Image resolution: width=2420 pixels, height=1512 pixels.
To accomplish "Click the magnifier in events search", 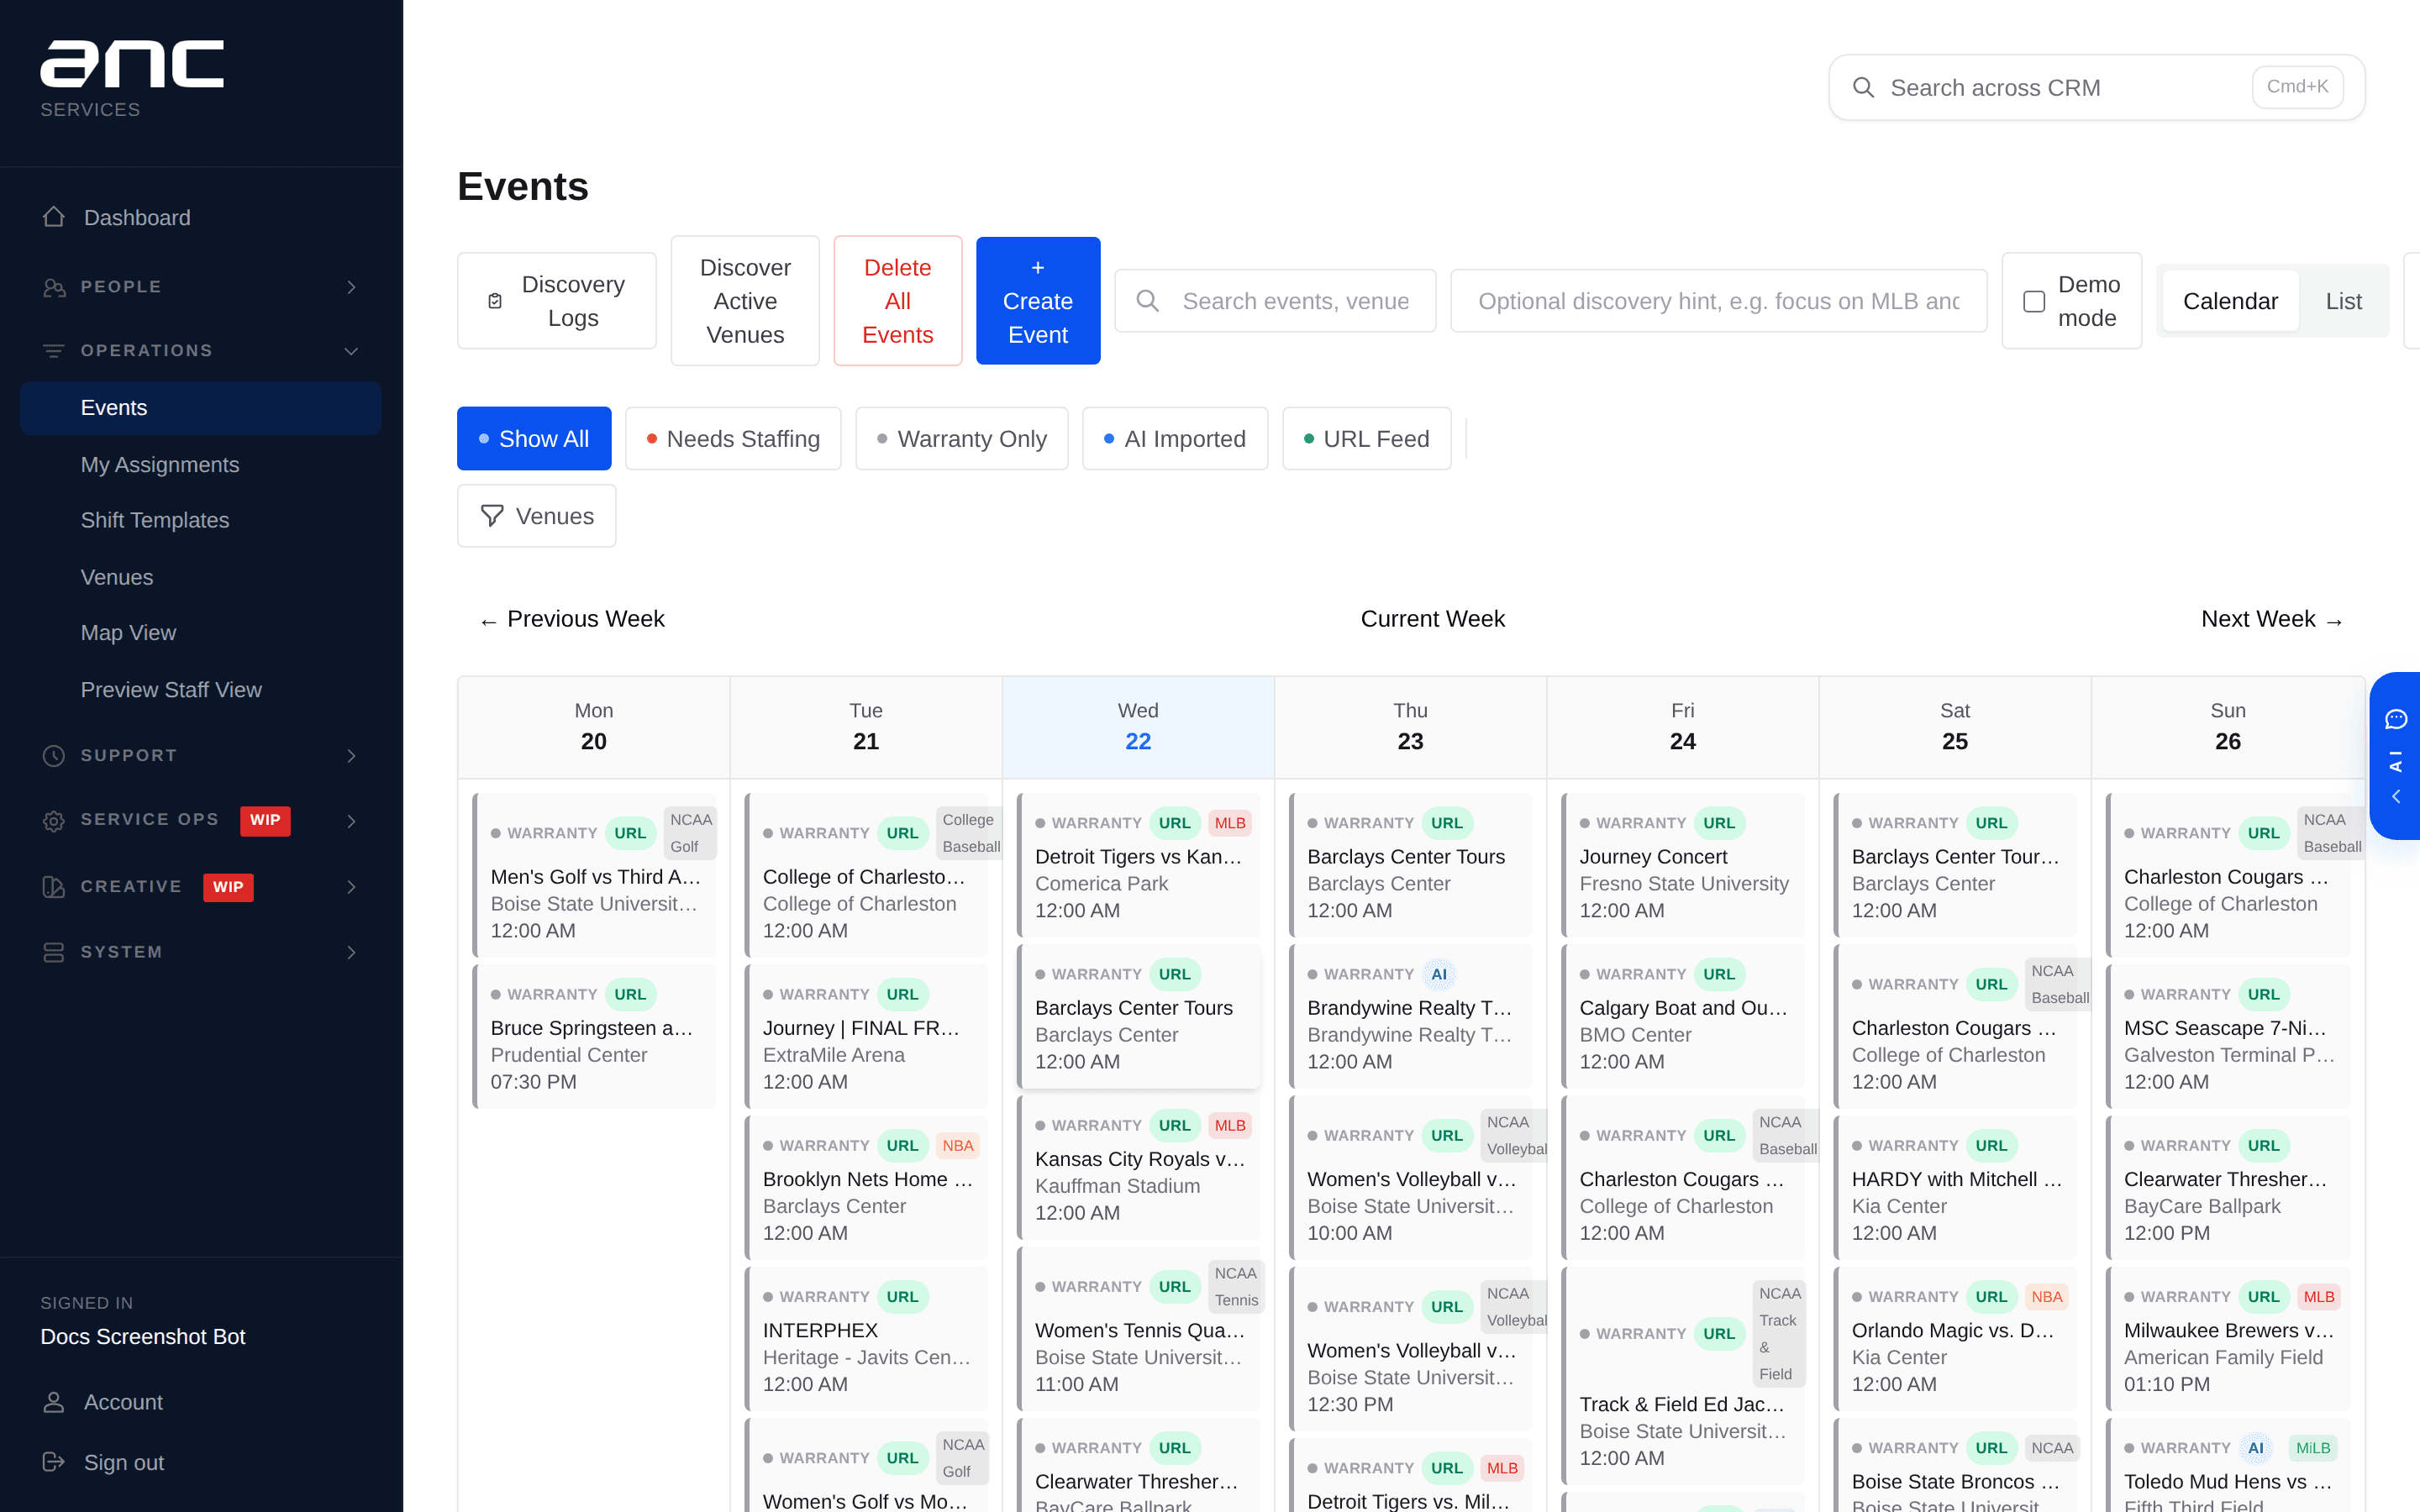I will point(1148,301).
